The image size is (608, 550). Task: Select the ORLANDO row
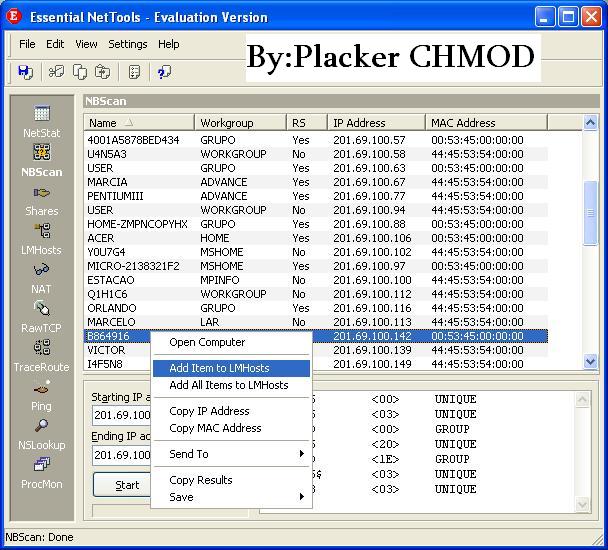click(316, 308)
